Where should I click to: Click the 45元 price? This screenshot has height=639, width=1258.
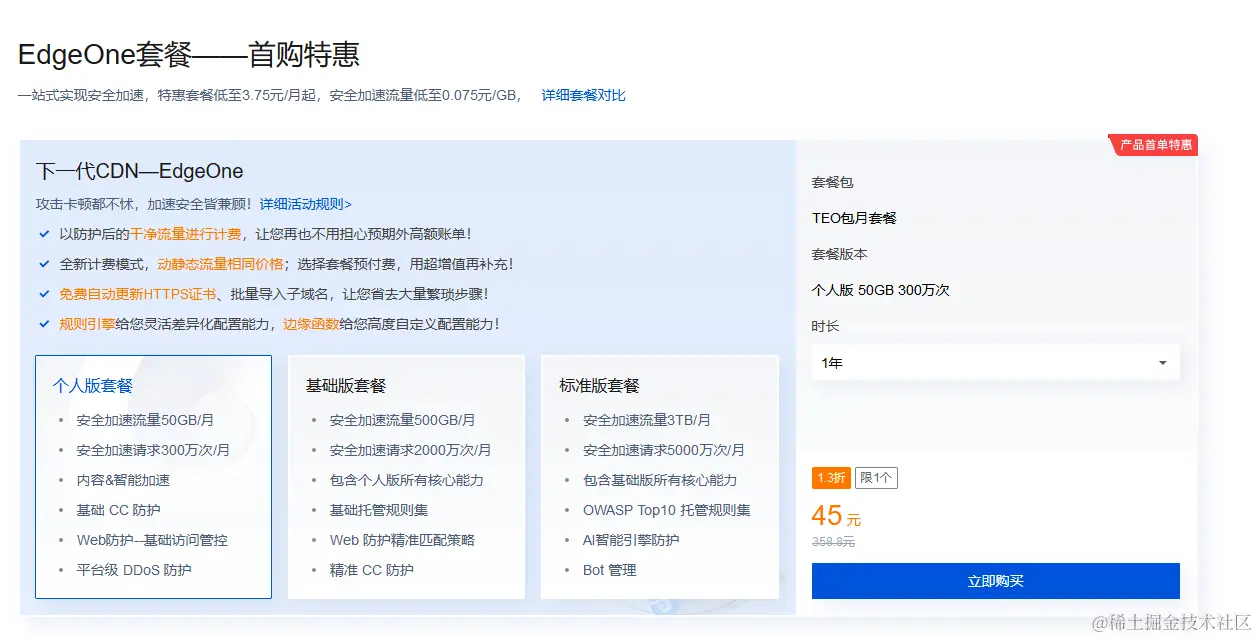coord(836,516)
